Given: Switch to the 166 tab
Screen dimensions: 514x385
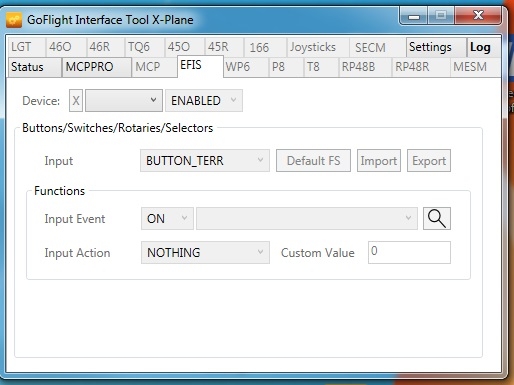Looking at the screenshot, I should pos(265,47).
